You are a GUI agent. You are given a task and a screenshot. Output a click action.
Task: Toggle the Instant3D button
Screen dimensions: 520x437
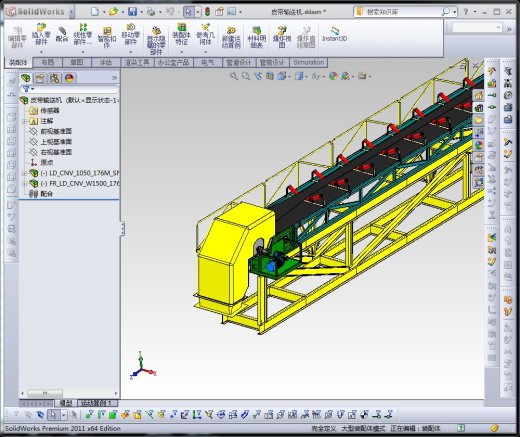pyautogui.click(x=334, y=35)
